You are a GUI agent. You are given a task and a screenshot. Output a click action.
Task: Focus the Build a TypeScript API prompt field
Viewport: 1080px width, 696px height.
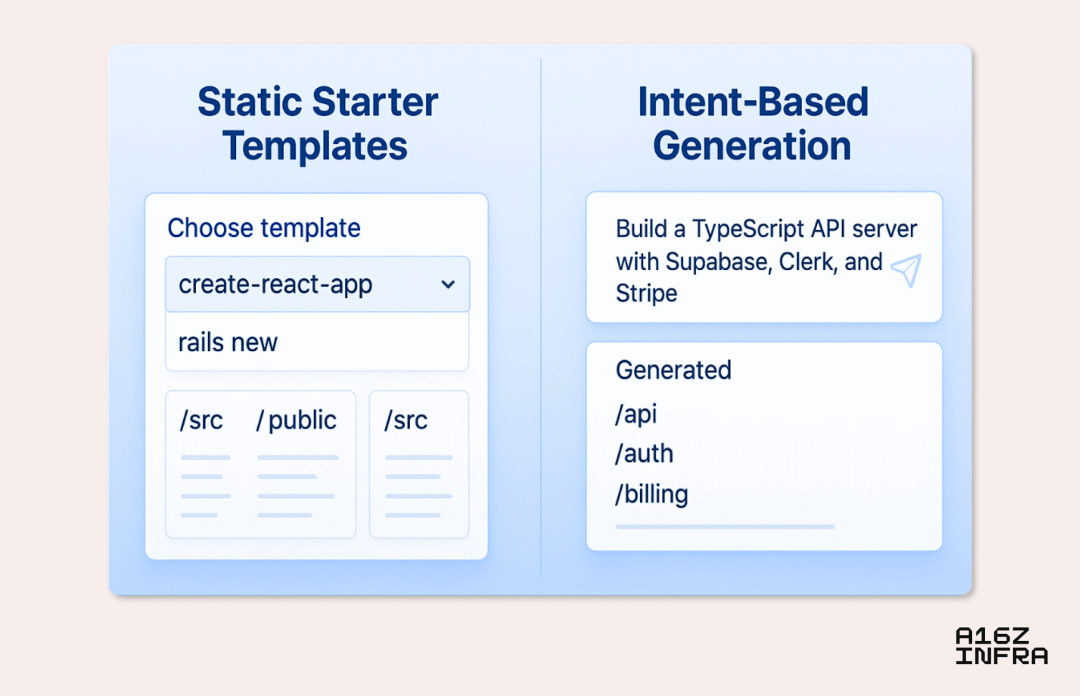[764, 257]
